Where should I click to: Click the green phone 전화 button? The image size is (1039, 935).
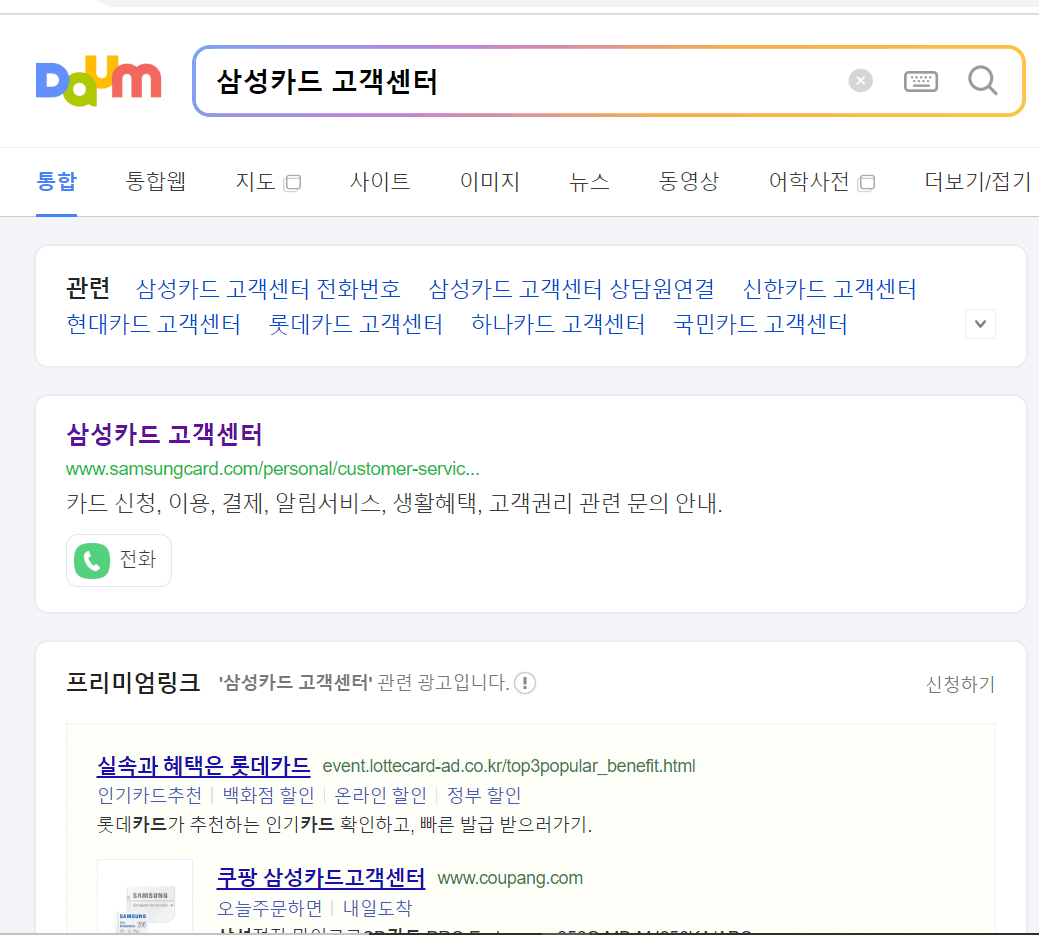pyautogui.click(x=119, y=561)
